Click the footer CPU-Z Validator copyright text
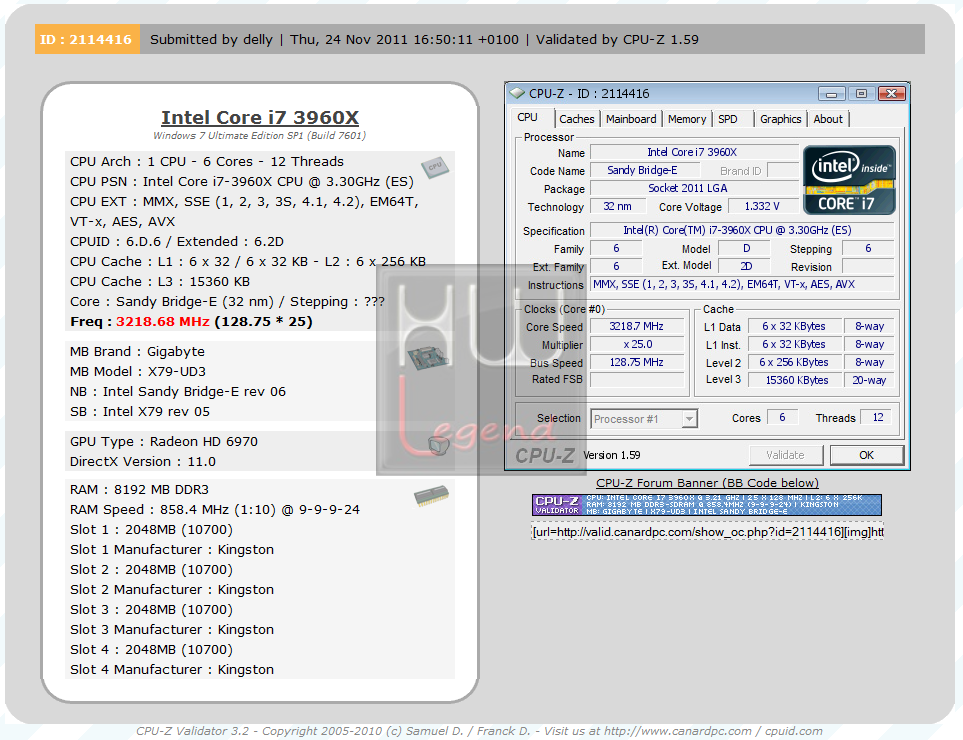 [x=479, y=731]
